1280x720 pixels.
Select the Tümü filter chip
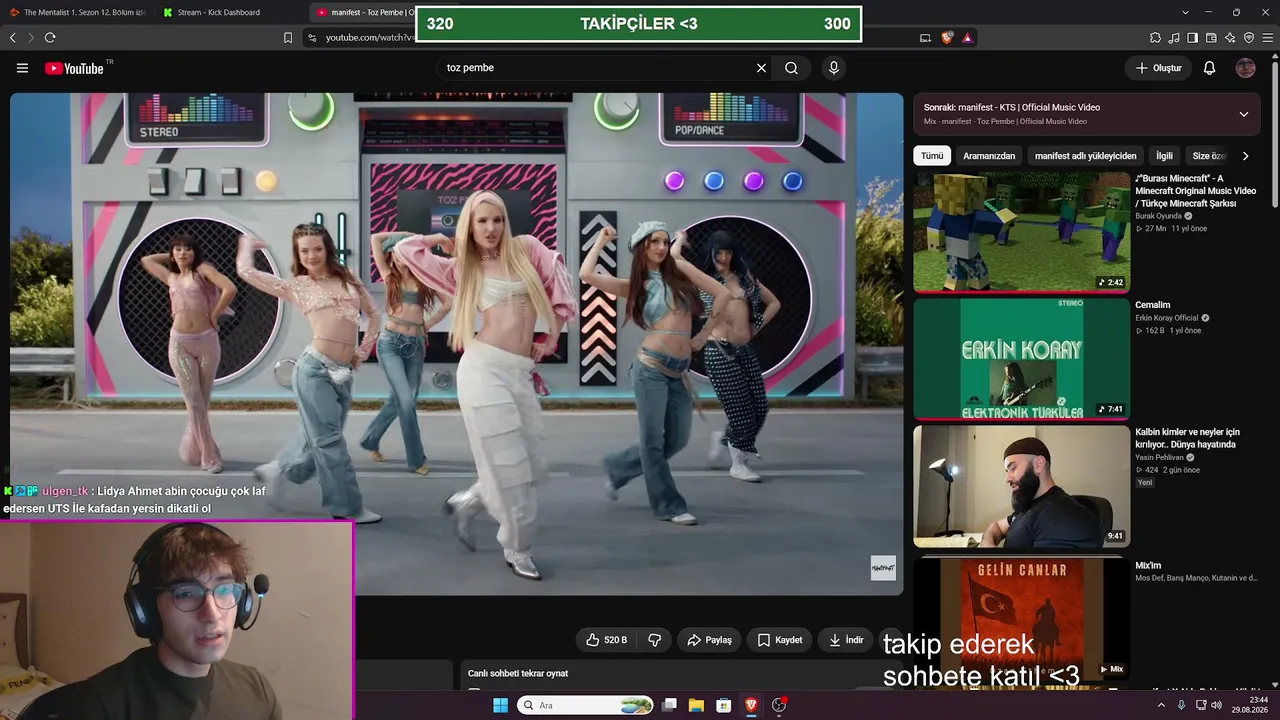pos(932,156)
